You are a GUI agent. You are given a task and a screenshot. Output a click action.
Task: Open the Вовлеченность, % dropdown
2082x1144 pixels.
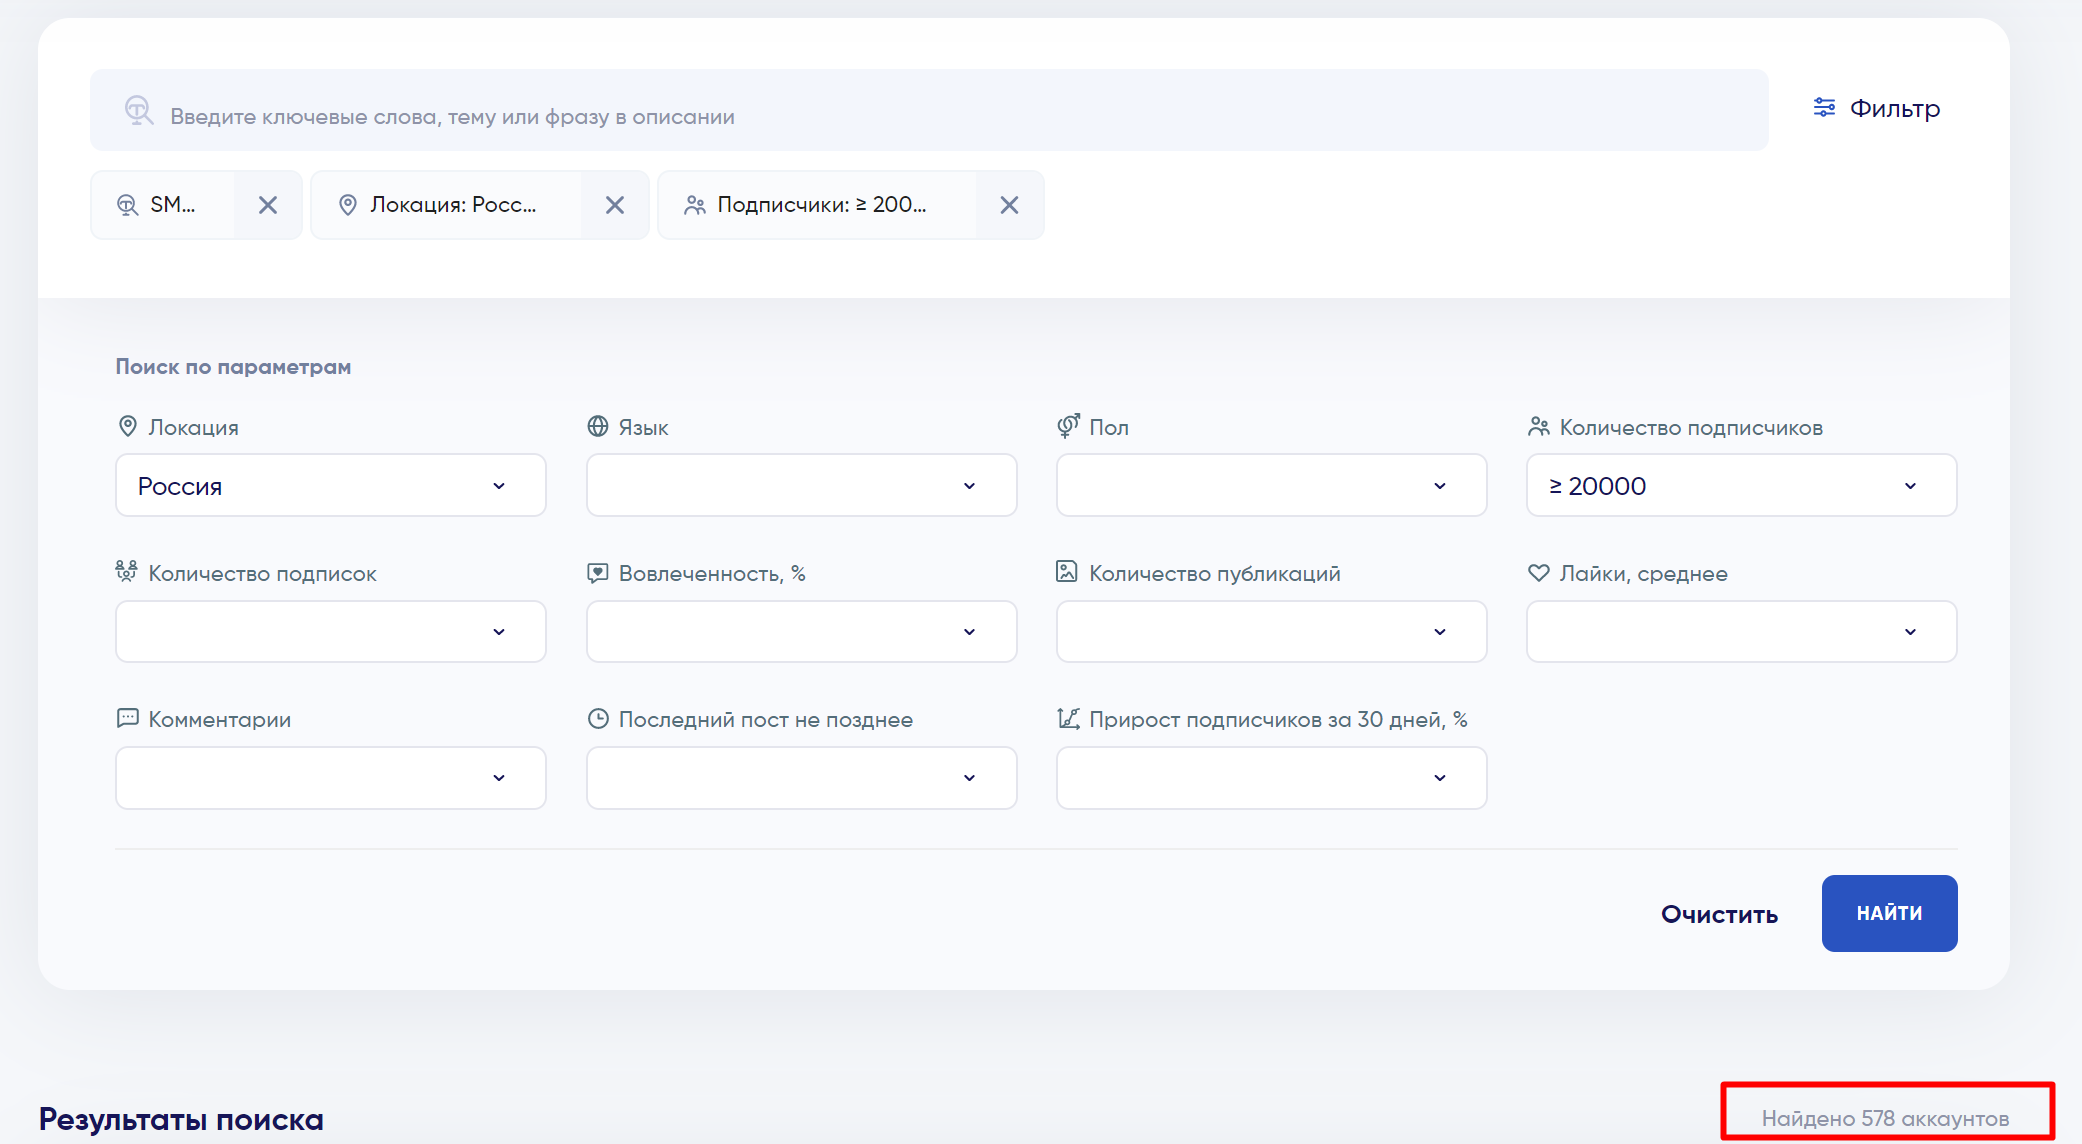tap(802, 631)
